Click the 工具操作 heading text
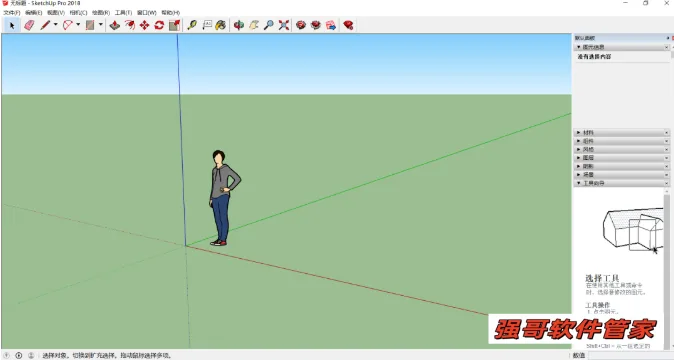Image resolution: width=674 pixels, height=360 pixels. coord(597,305)
